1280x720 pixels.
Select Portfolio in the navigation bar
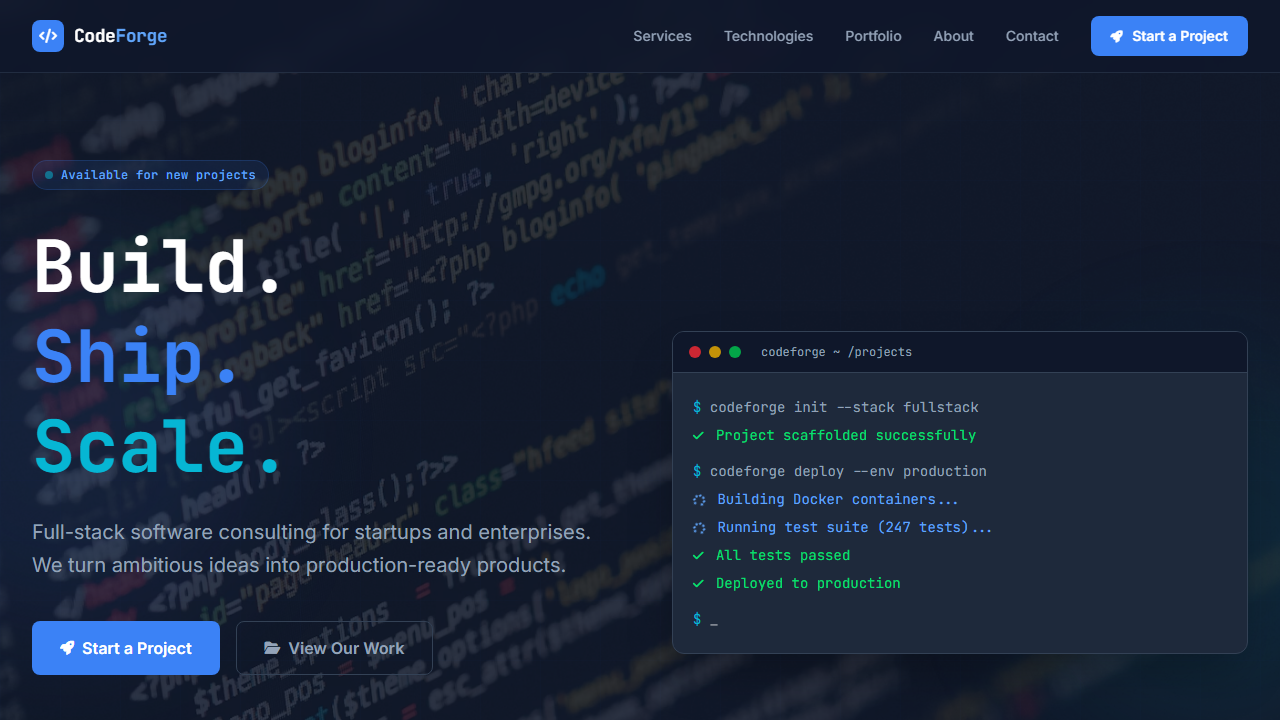point(873,36)
